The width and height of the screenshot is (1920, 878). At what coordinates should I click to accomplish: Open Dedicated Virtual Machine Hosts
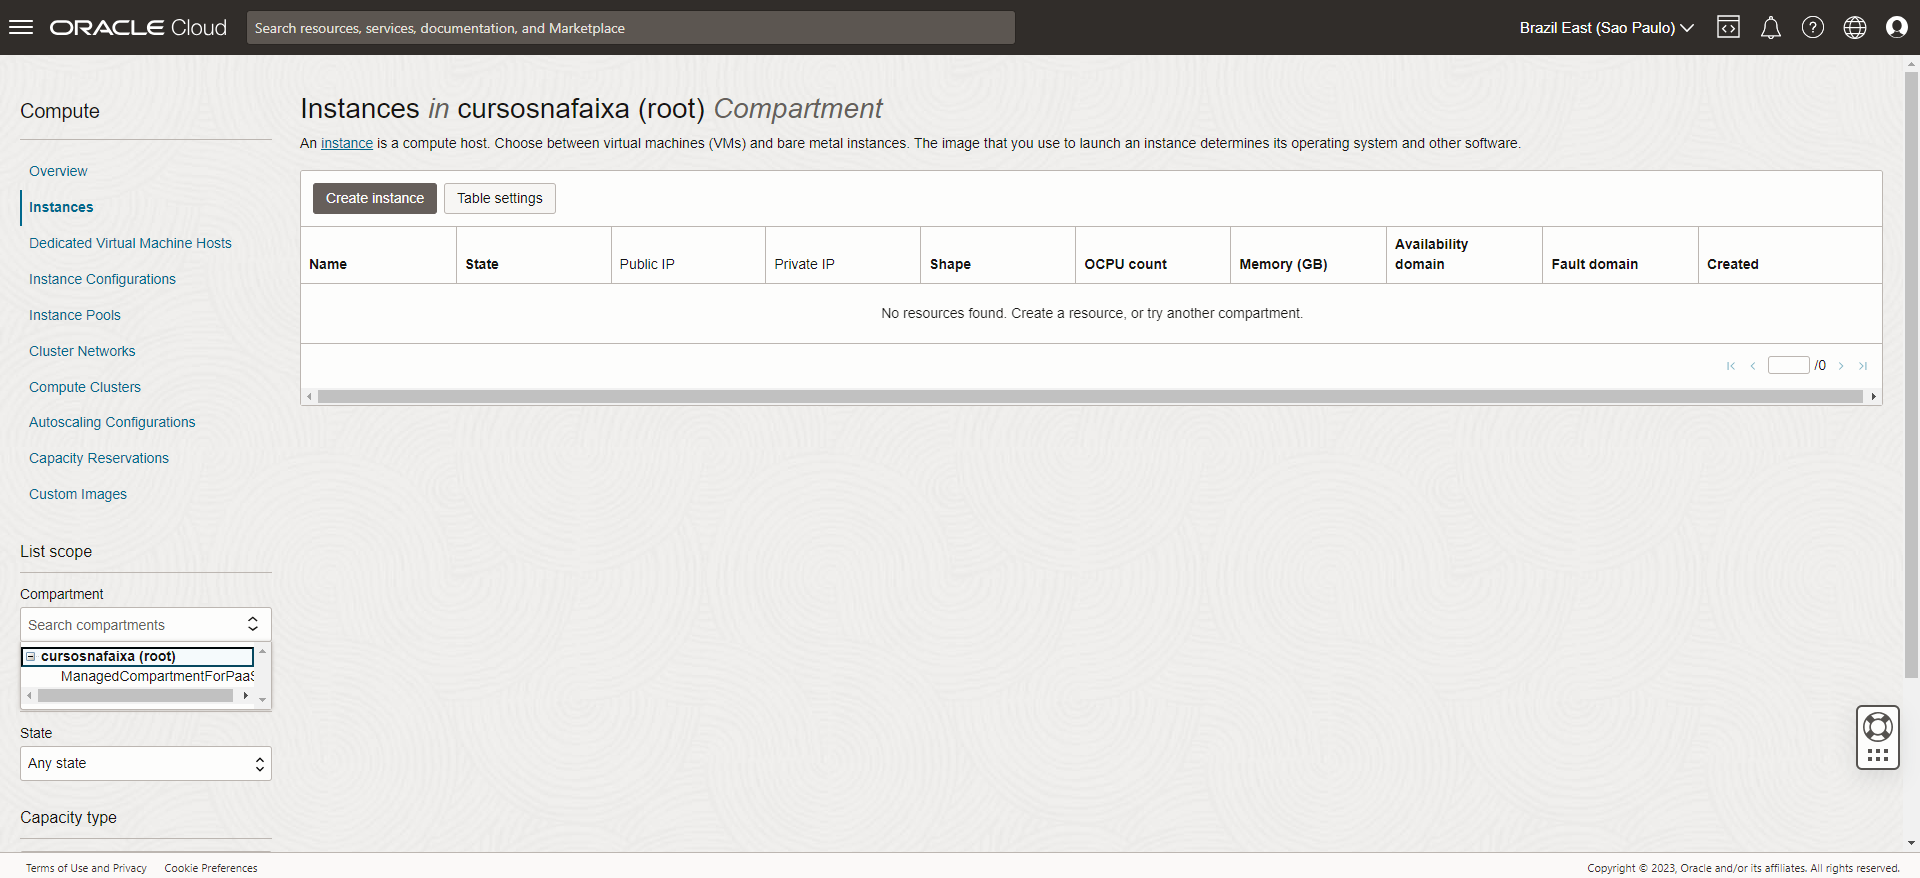point(130,243)
